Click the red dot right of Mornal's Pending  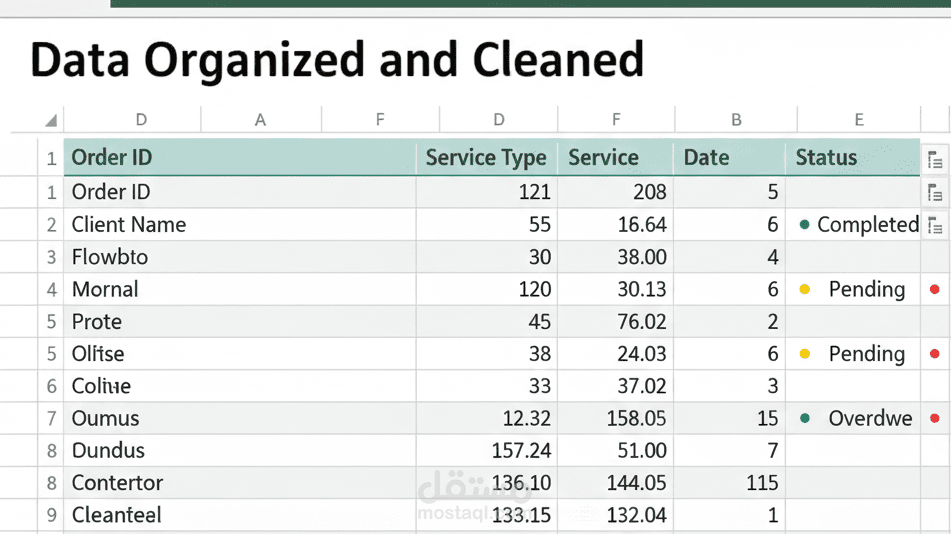[x=935, y=290]
